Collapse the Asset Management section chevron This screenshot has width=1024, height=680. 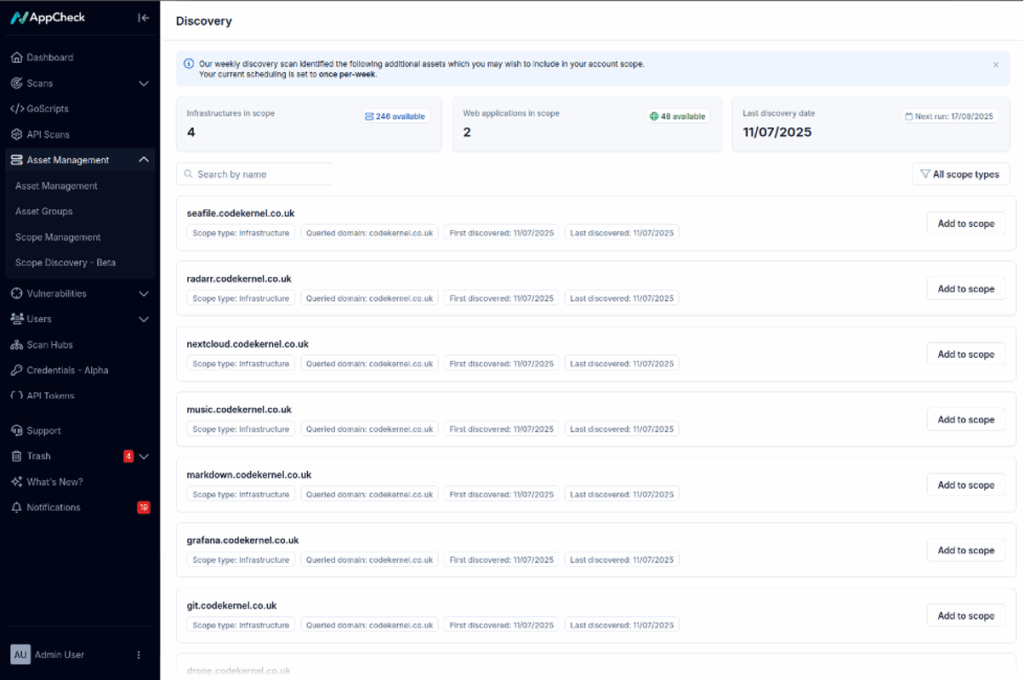(144, 160)
